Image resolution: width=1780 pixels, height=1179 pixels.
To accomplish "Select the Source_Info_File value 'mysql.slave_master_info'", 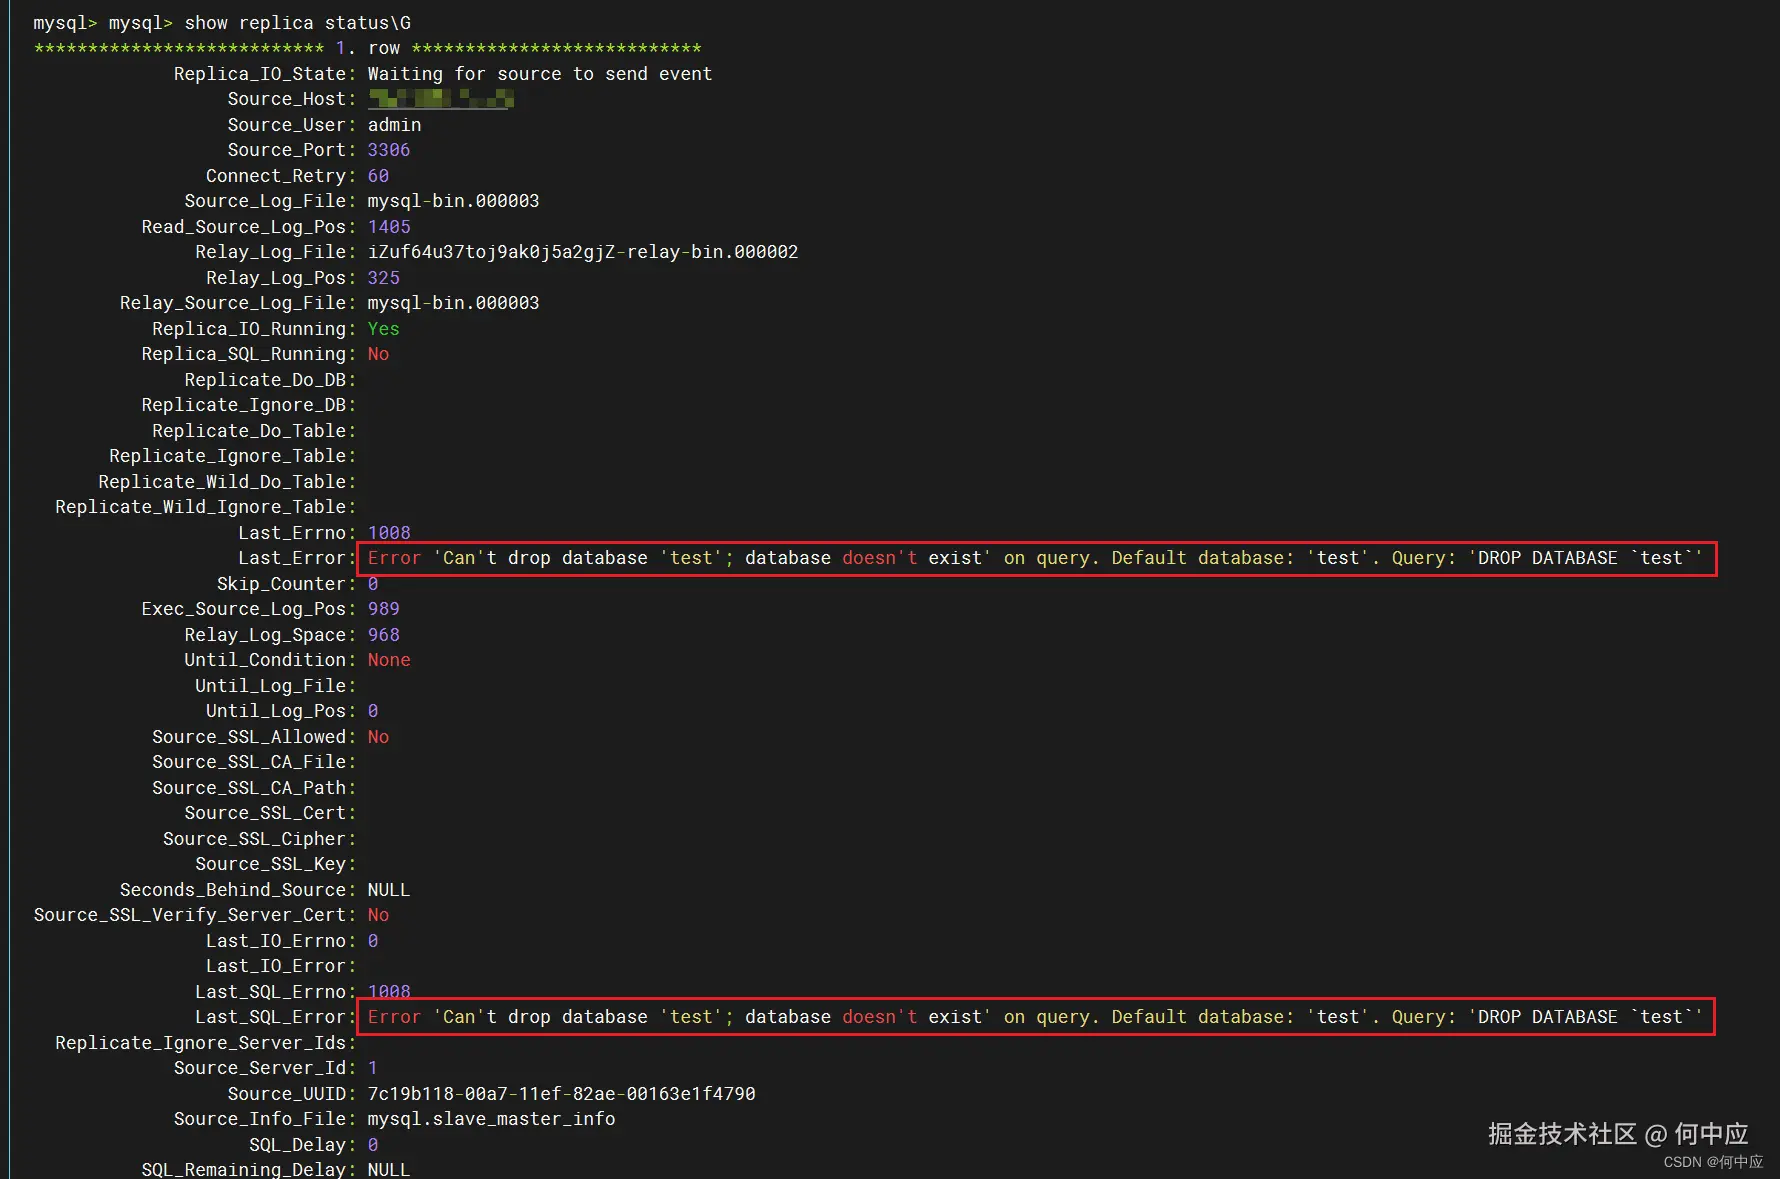I will coord(492,1119).
